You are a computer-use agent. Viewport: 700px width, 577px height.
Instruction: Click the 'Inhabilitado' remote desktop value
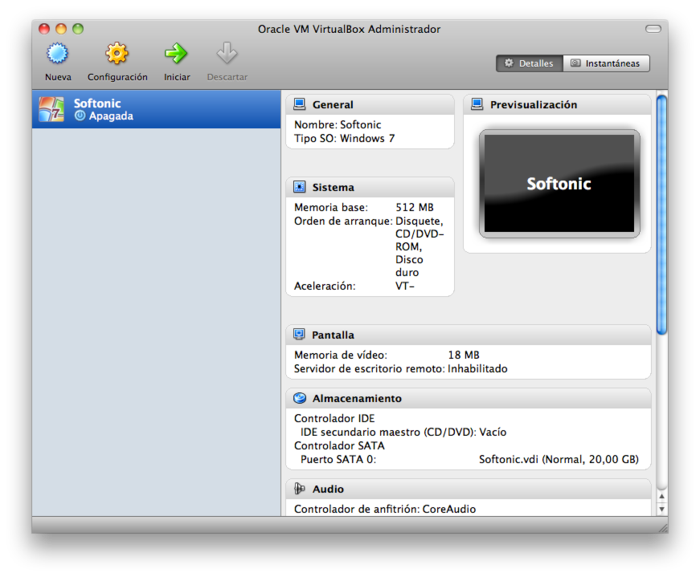(x=477, y=369)
